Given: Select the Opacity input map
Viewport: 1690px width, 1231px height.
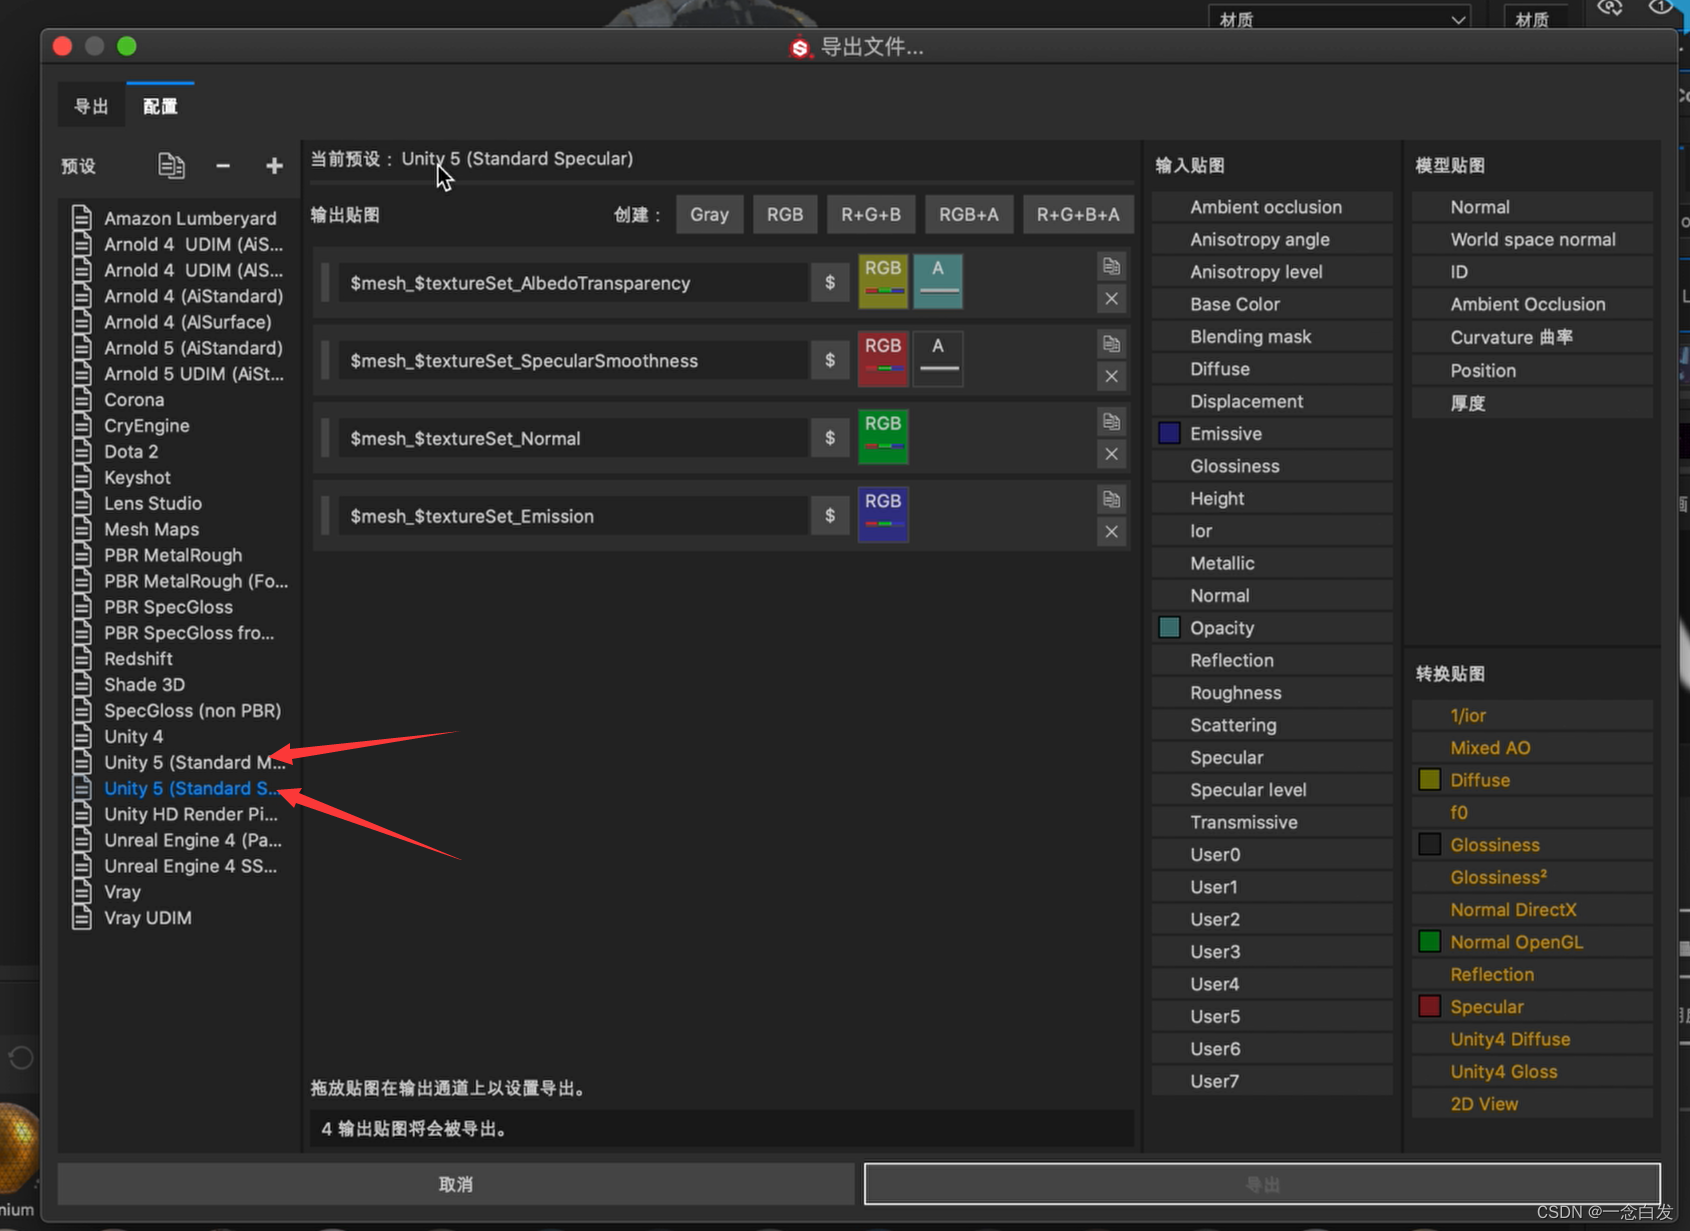Looking at the screenshot, I should [1272, 628].
